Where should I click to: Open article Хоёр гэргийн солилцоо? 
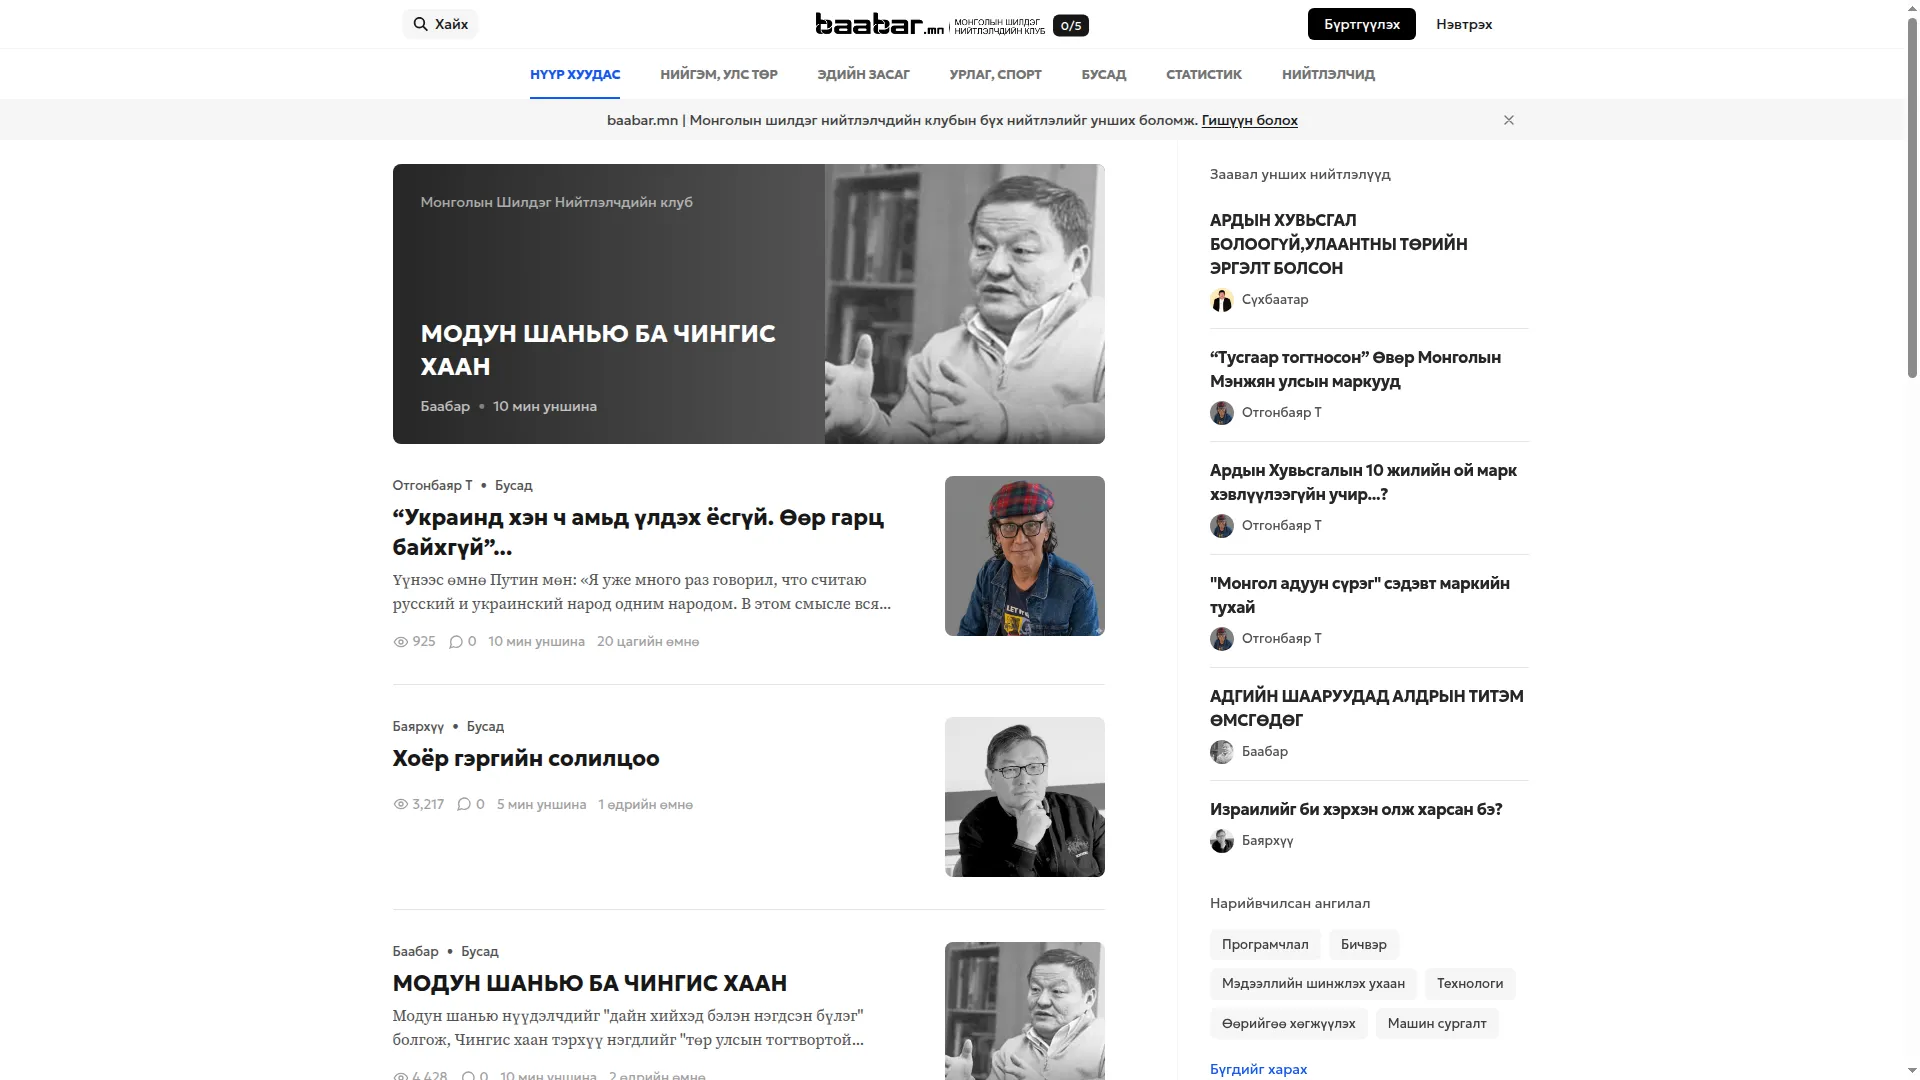[526, 758]
